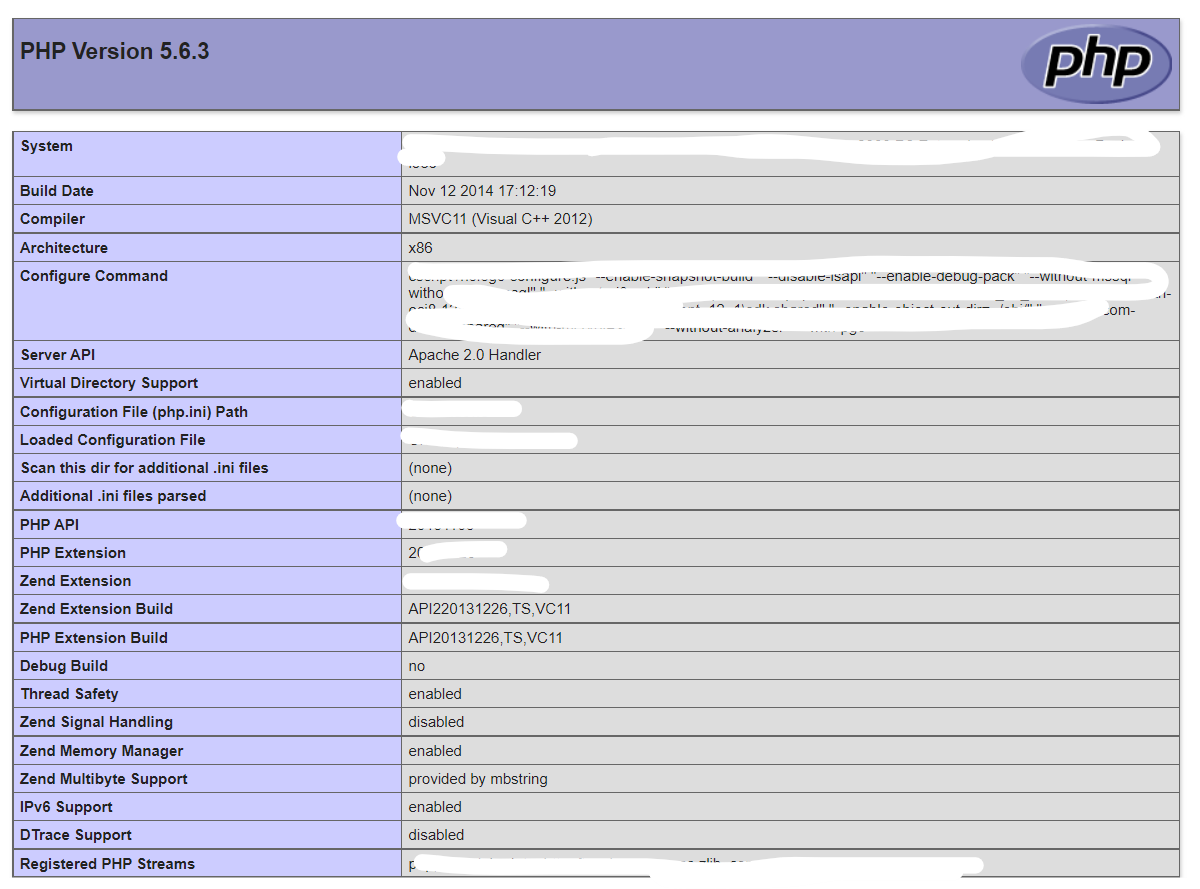The width and height of the screenshot is (1200, 889).
Task: Select disabled value for DTrace Support
Action: [437, 835]
